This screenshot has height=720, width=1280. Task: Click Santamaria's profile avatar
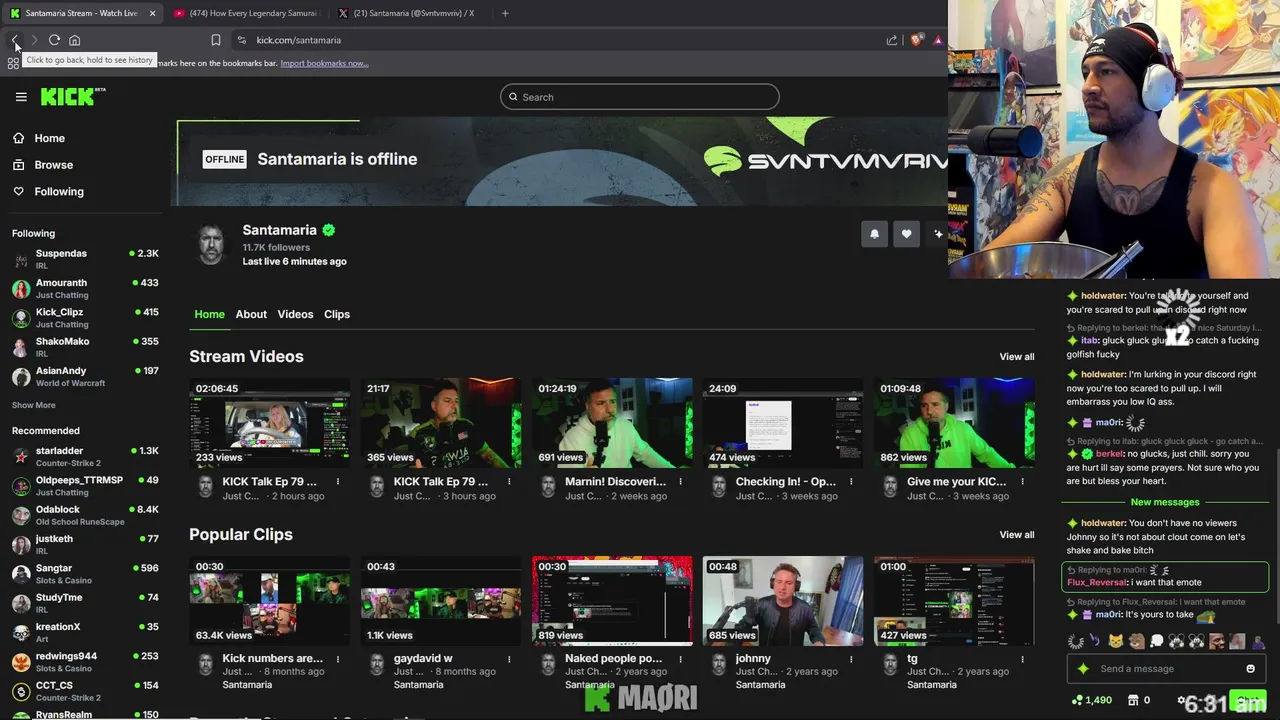coord(211,244)
